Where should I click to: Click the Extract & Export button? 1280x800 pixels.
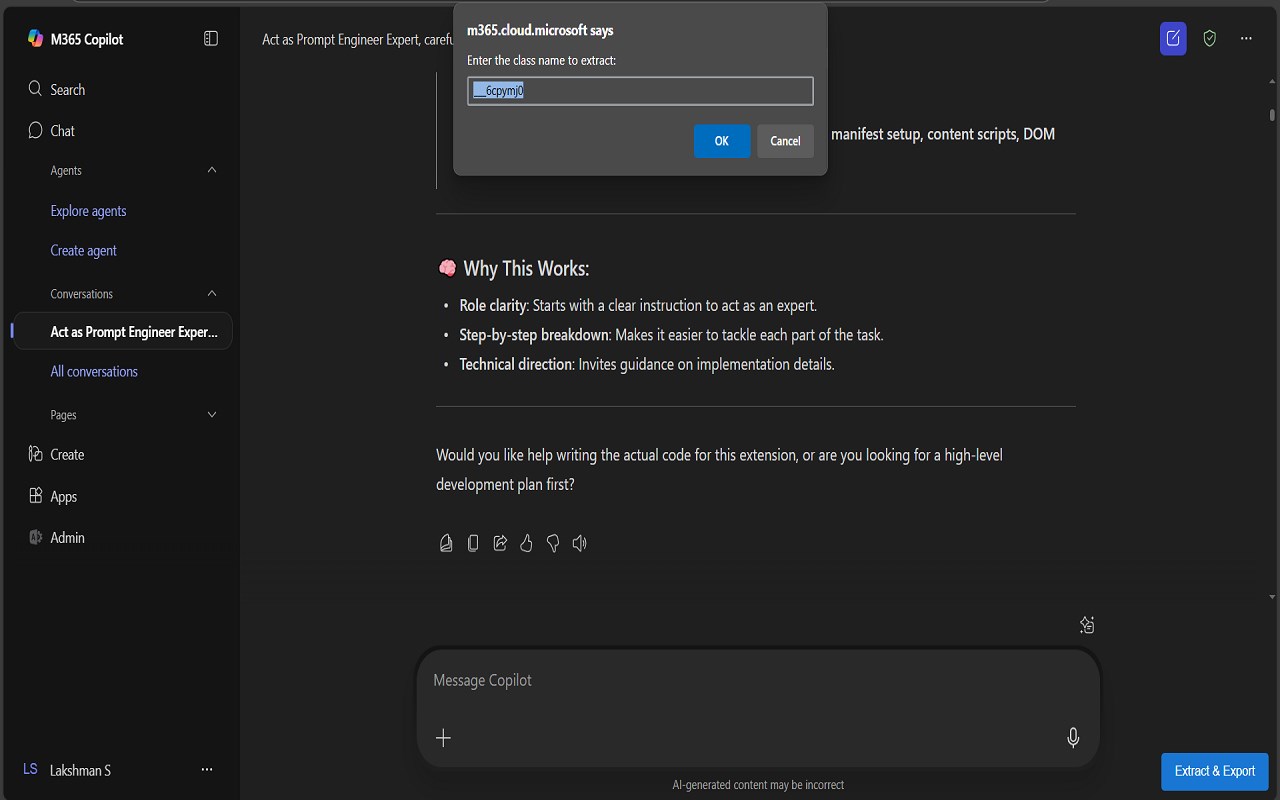pyautogui.click(x=1215, y=771)
